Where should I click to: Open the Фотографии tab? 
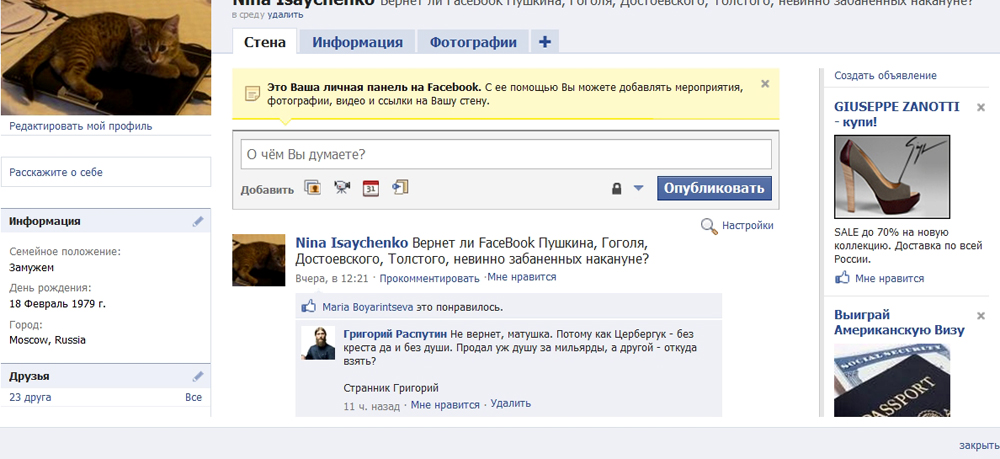pos(473,42)
